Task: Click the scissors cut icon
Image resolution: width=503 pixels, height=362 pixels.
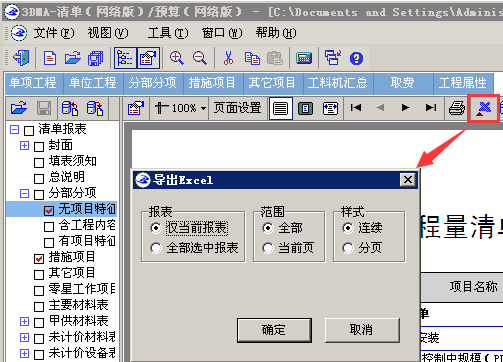Action: point(228,58)
